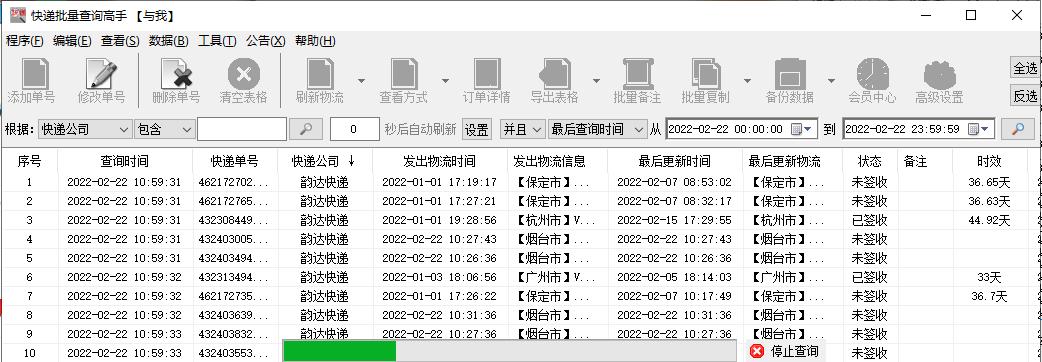Open the 修改单号 edit tool
The height and width of the screenshot is (362, 1042).
pyautogui.click(x=102, y=74)
